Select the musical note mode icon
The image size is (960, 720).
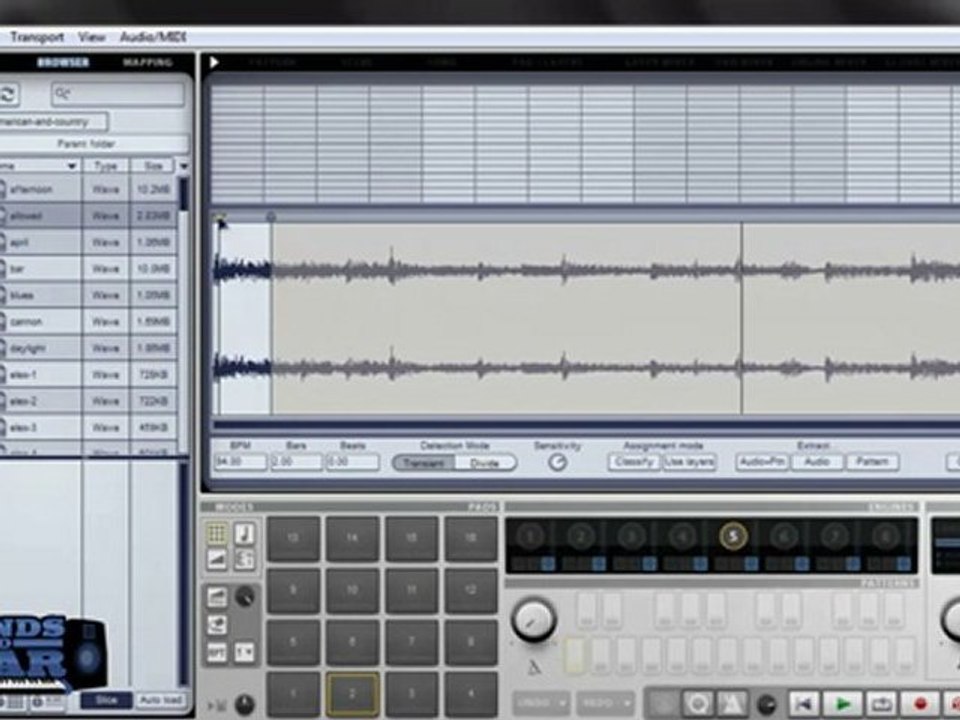coord(245,533)
